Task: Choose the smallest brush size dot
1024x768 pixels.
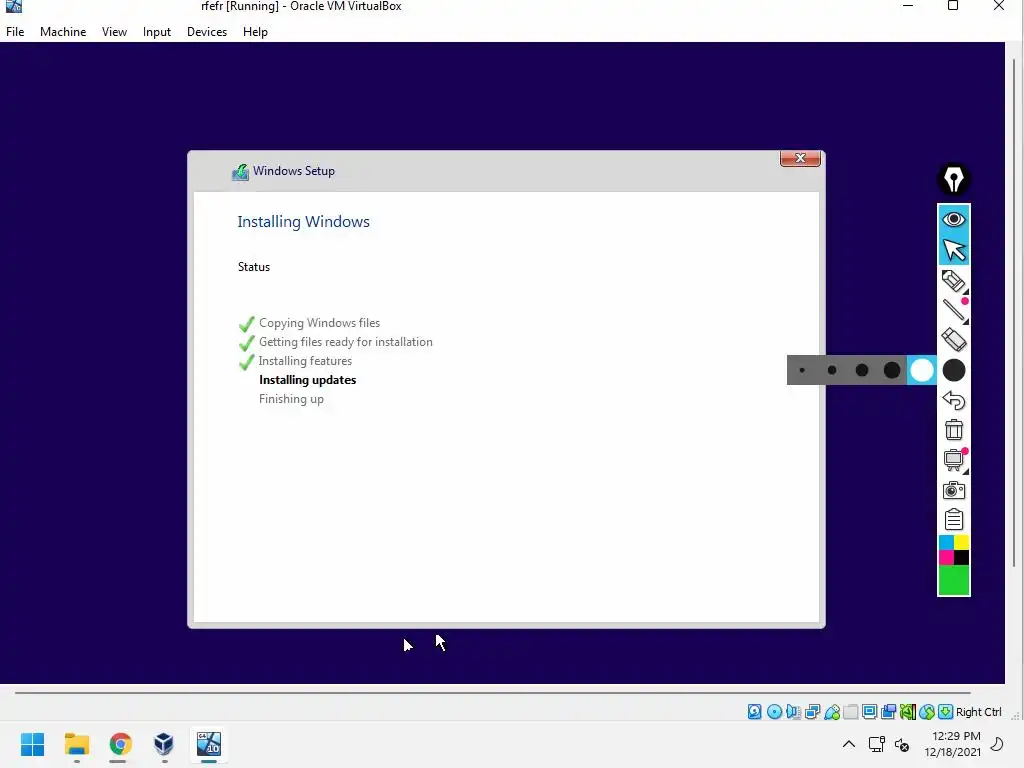Action: click(802, 370)
